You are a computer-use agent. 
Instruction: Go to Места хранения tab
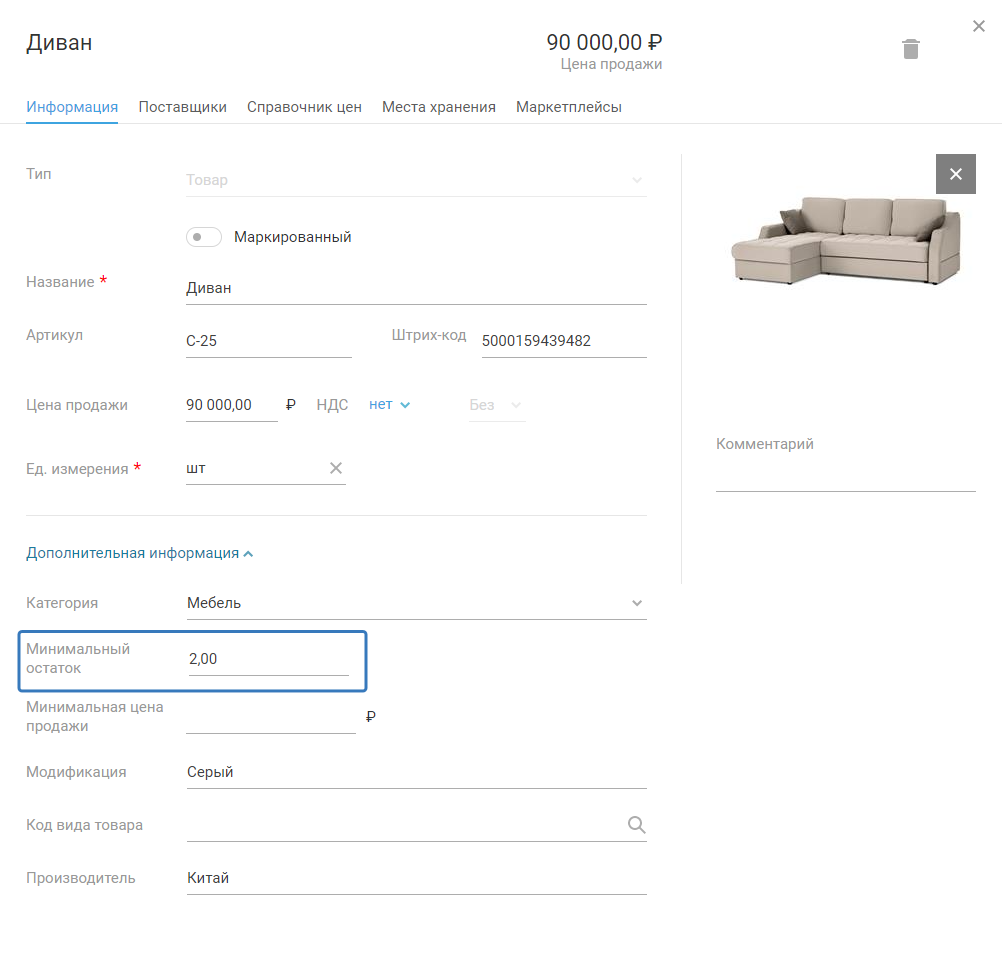point(438,107)
